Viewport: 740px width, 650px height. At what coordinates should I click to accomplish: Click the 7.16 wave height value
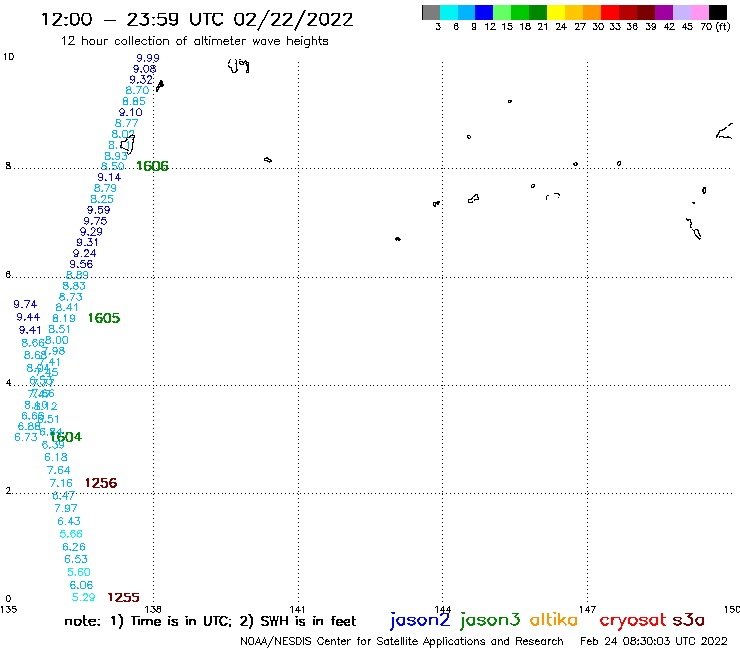(61, 483)
